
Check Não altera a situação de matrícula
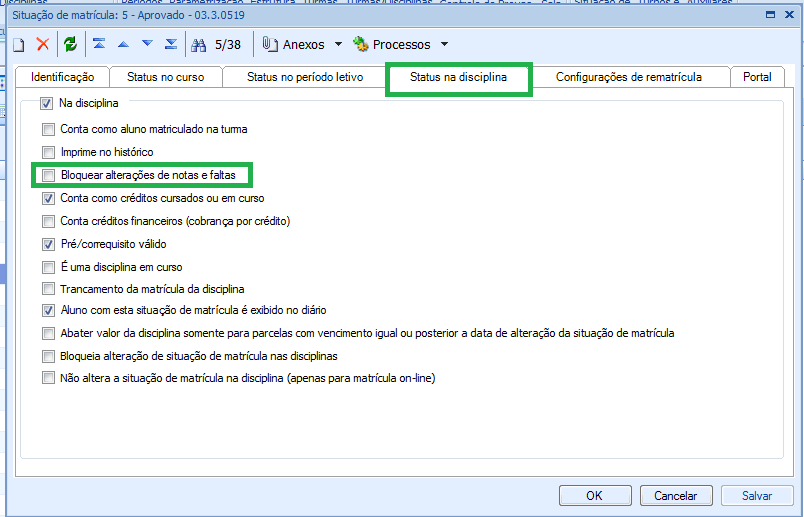(x=48, y=379)
